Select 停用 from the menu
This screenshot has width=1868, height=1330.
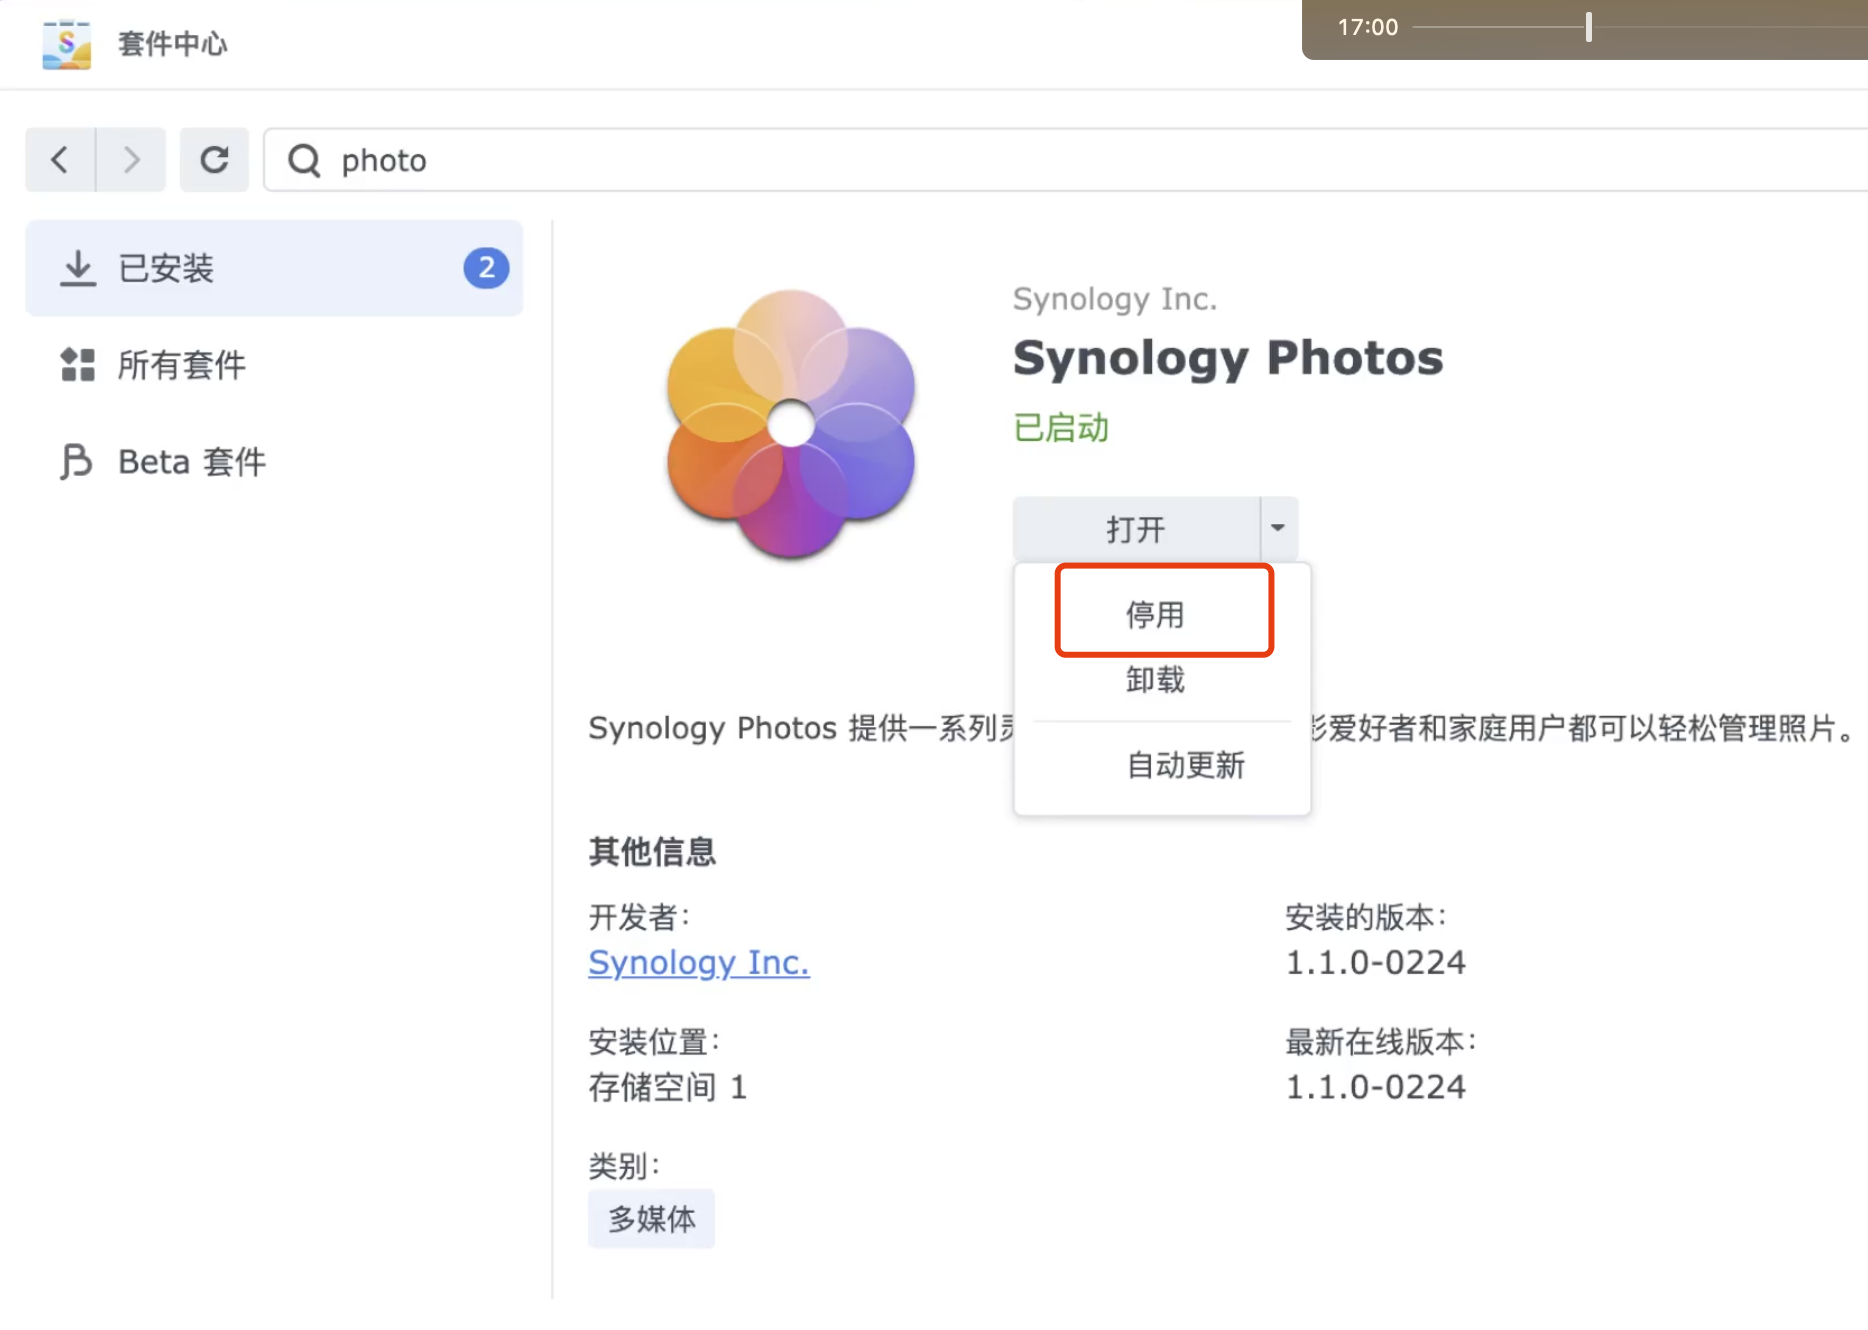tap(1154, 612)
